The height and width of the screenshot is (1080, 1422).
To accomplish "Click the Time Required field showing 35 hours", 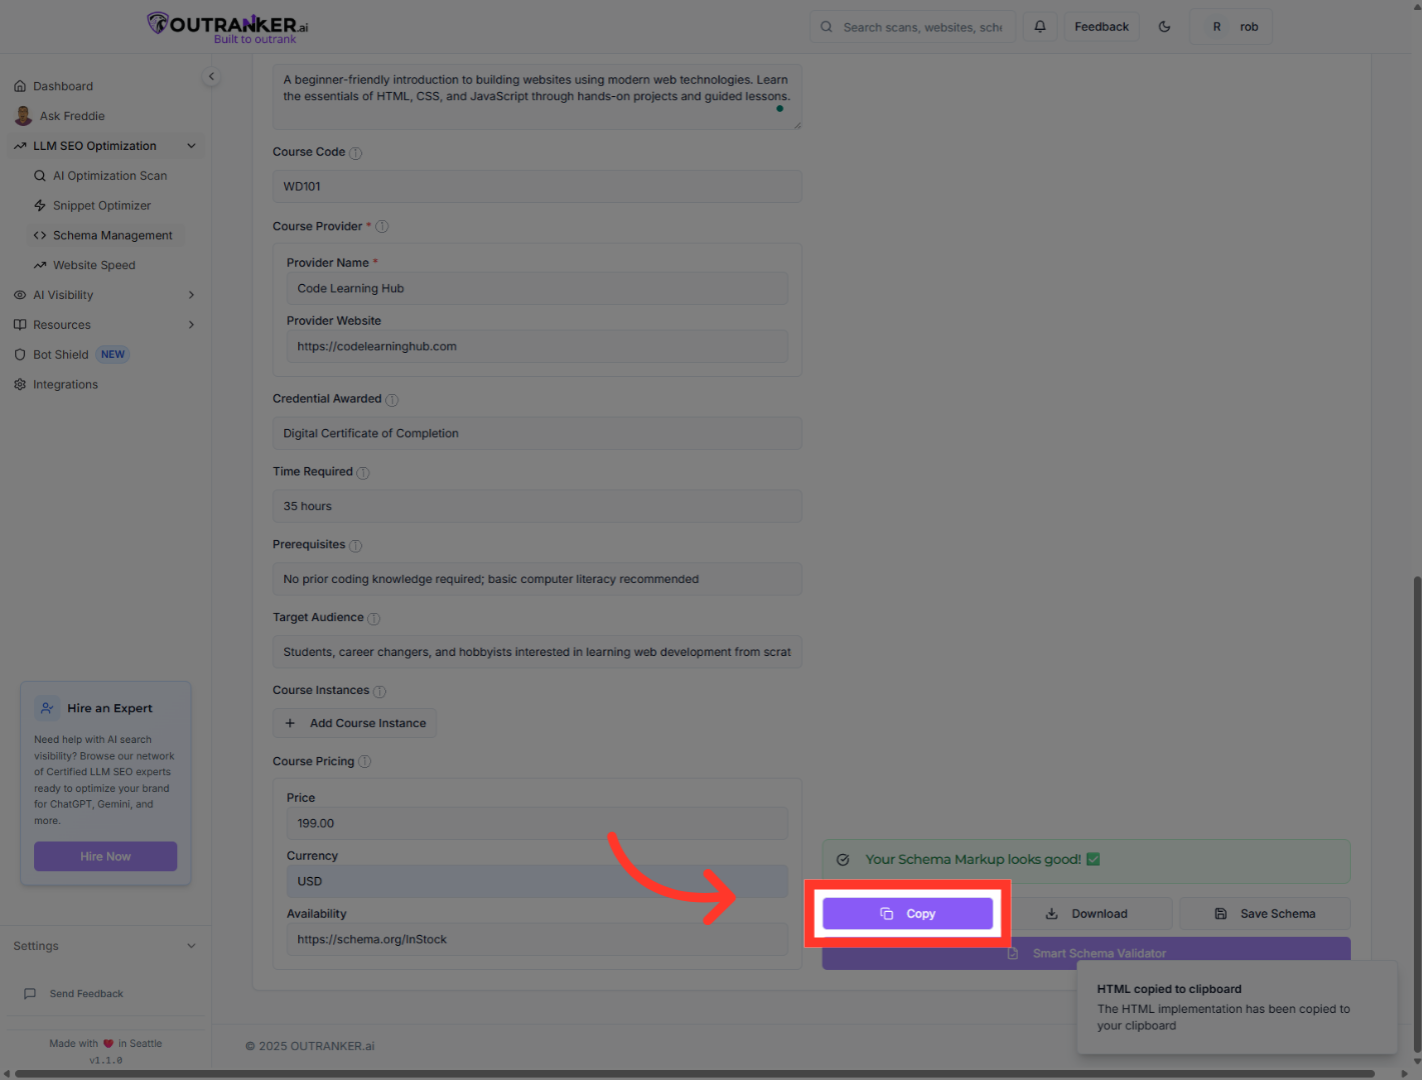I will click(x=537, y=506).
